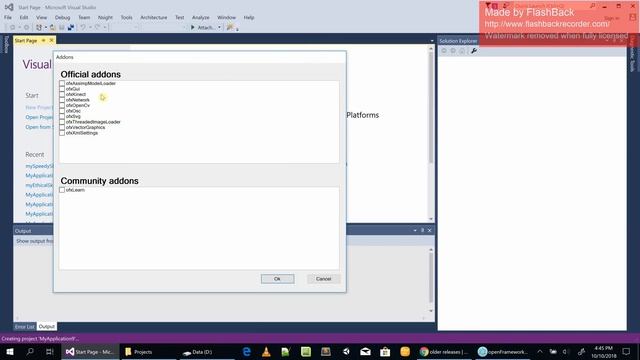
Task: Toggle the ofxSvg addon checkbox
Action: (62, 116)
